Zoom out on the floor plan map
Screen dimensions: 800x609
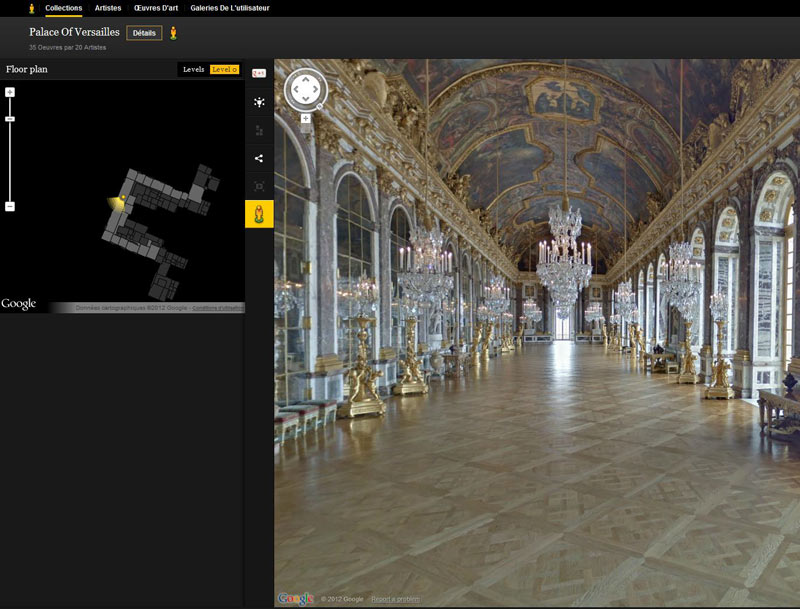10,207
